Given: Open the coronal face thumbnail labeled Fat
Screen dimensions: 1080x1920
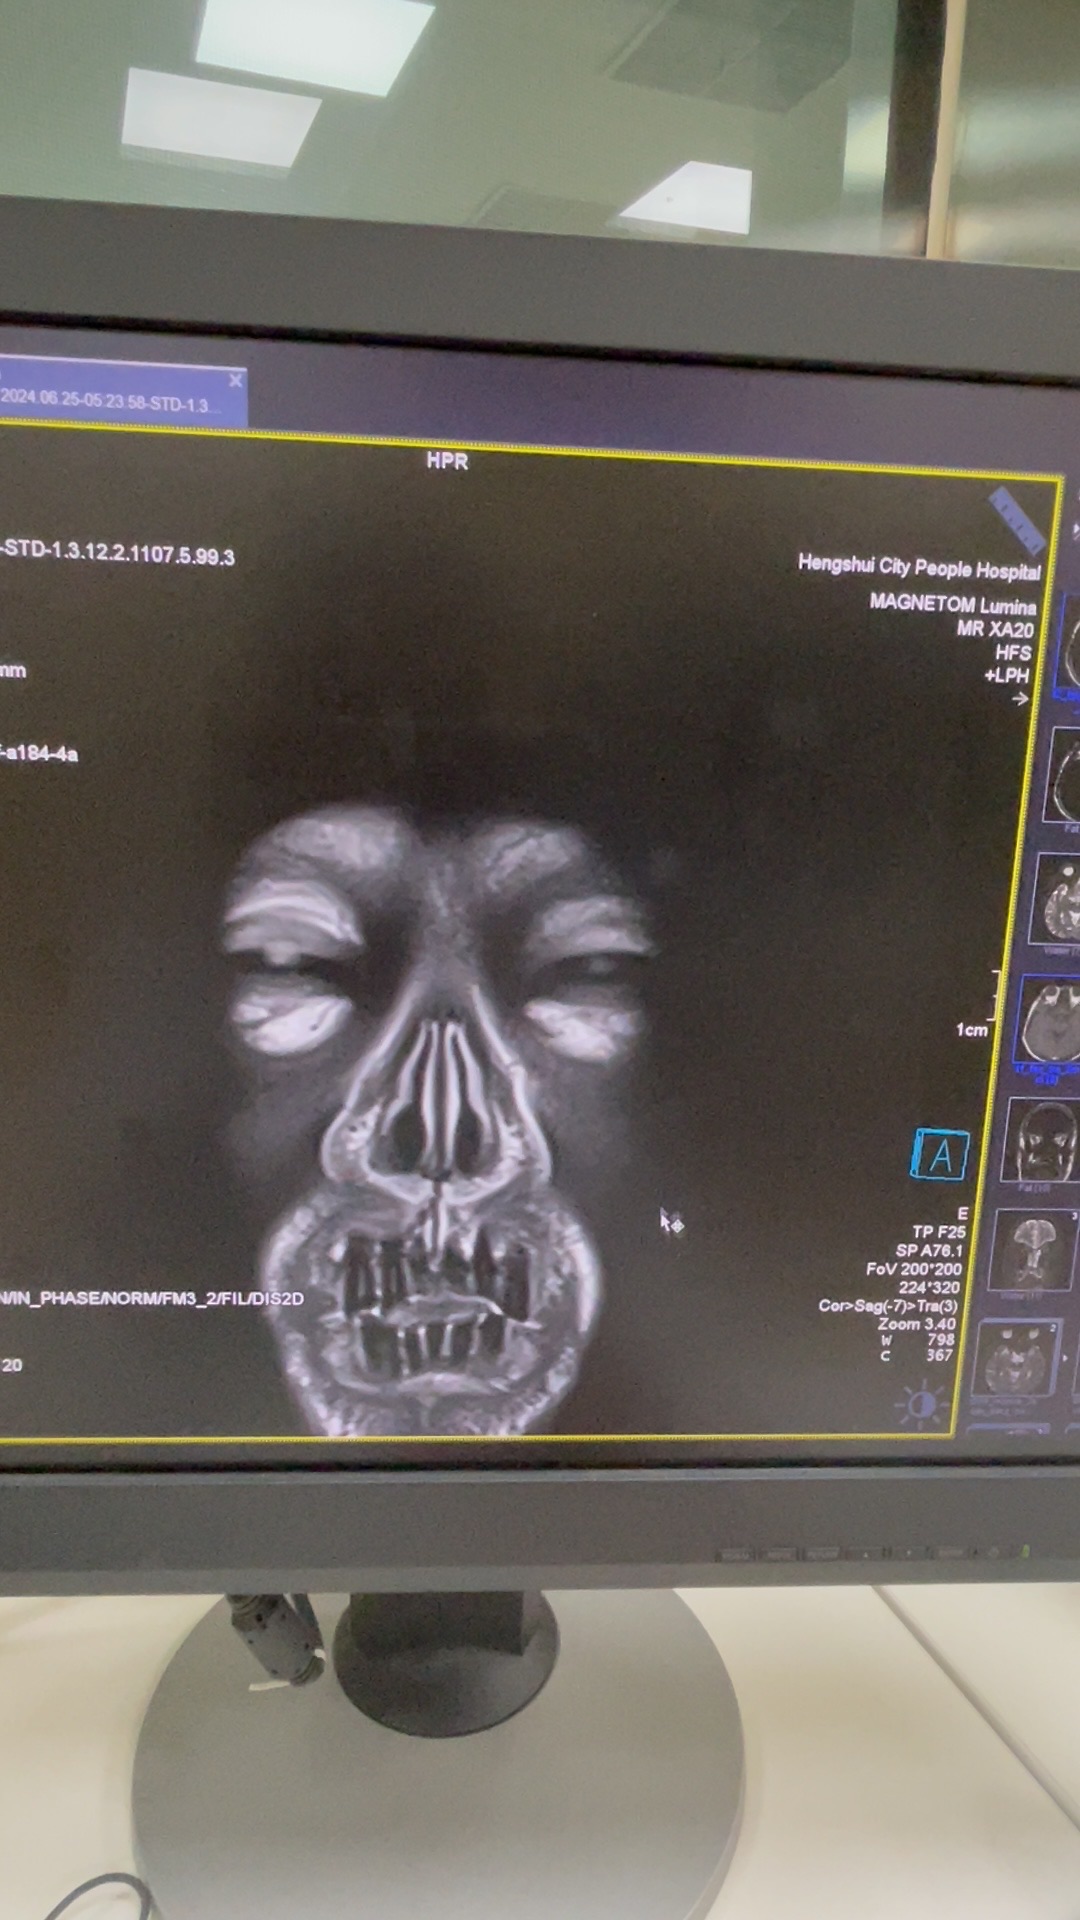Looking at the screenshot, I should click(1041, 1141).
